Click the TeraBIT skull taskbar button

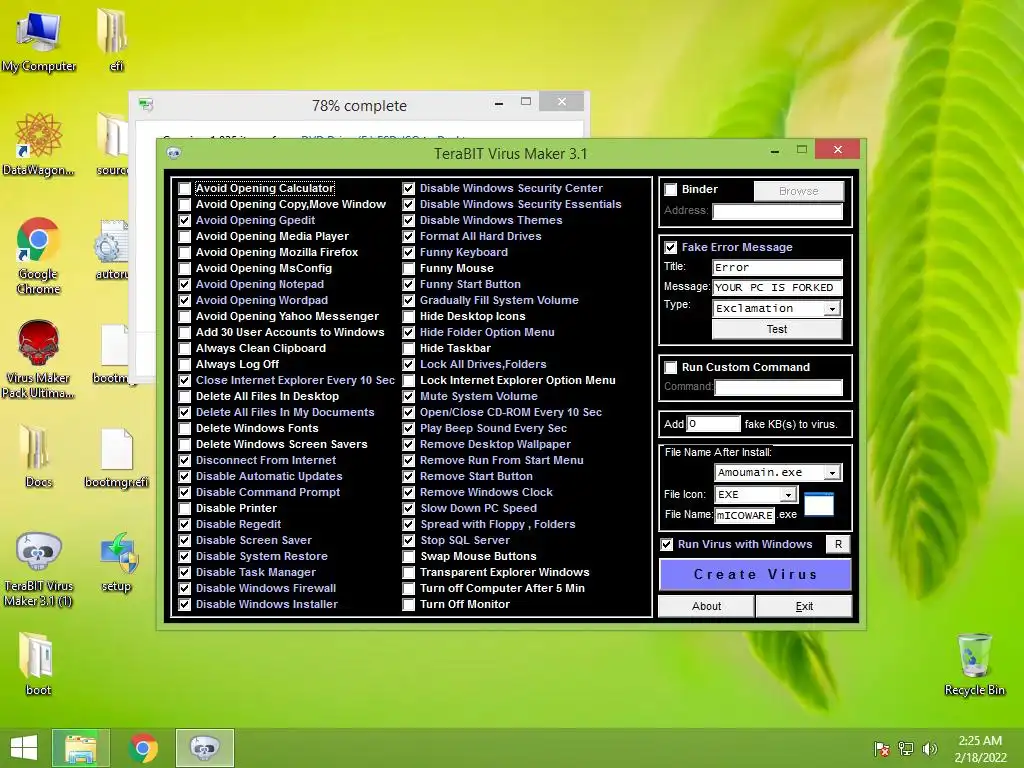click(204, 747)
